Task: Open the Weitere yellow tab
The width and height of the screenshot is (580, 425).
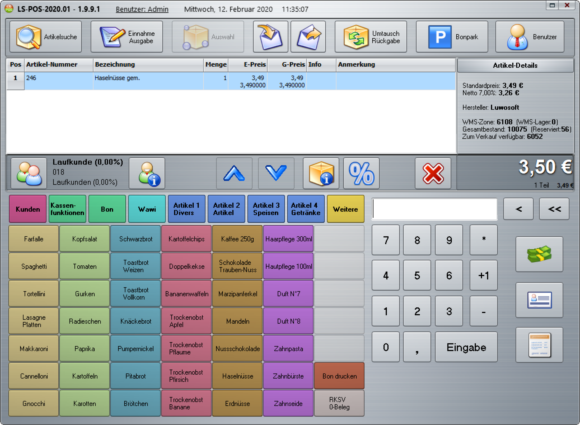Action: point(345,209)
